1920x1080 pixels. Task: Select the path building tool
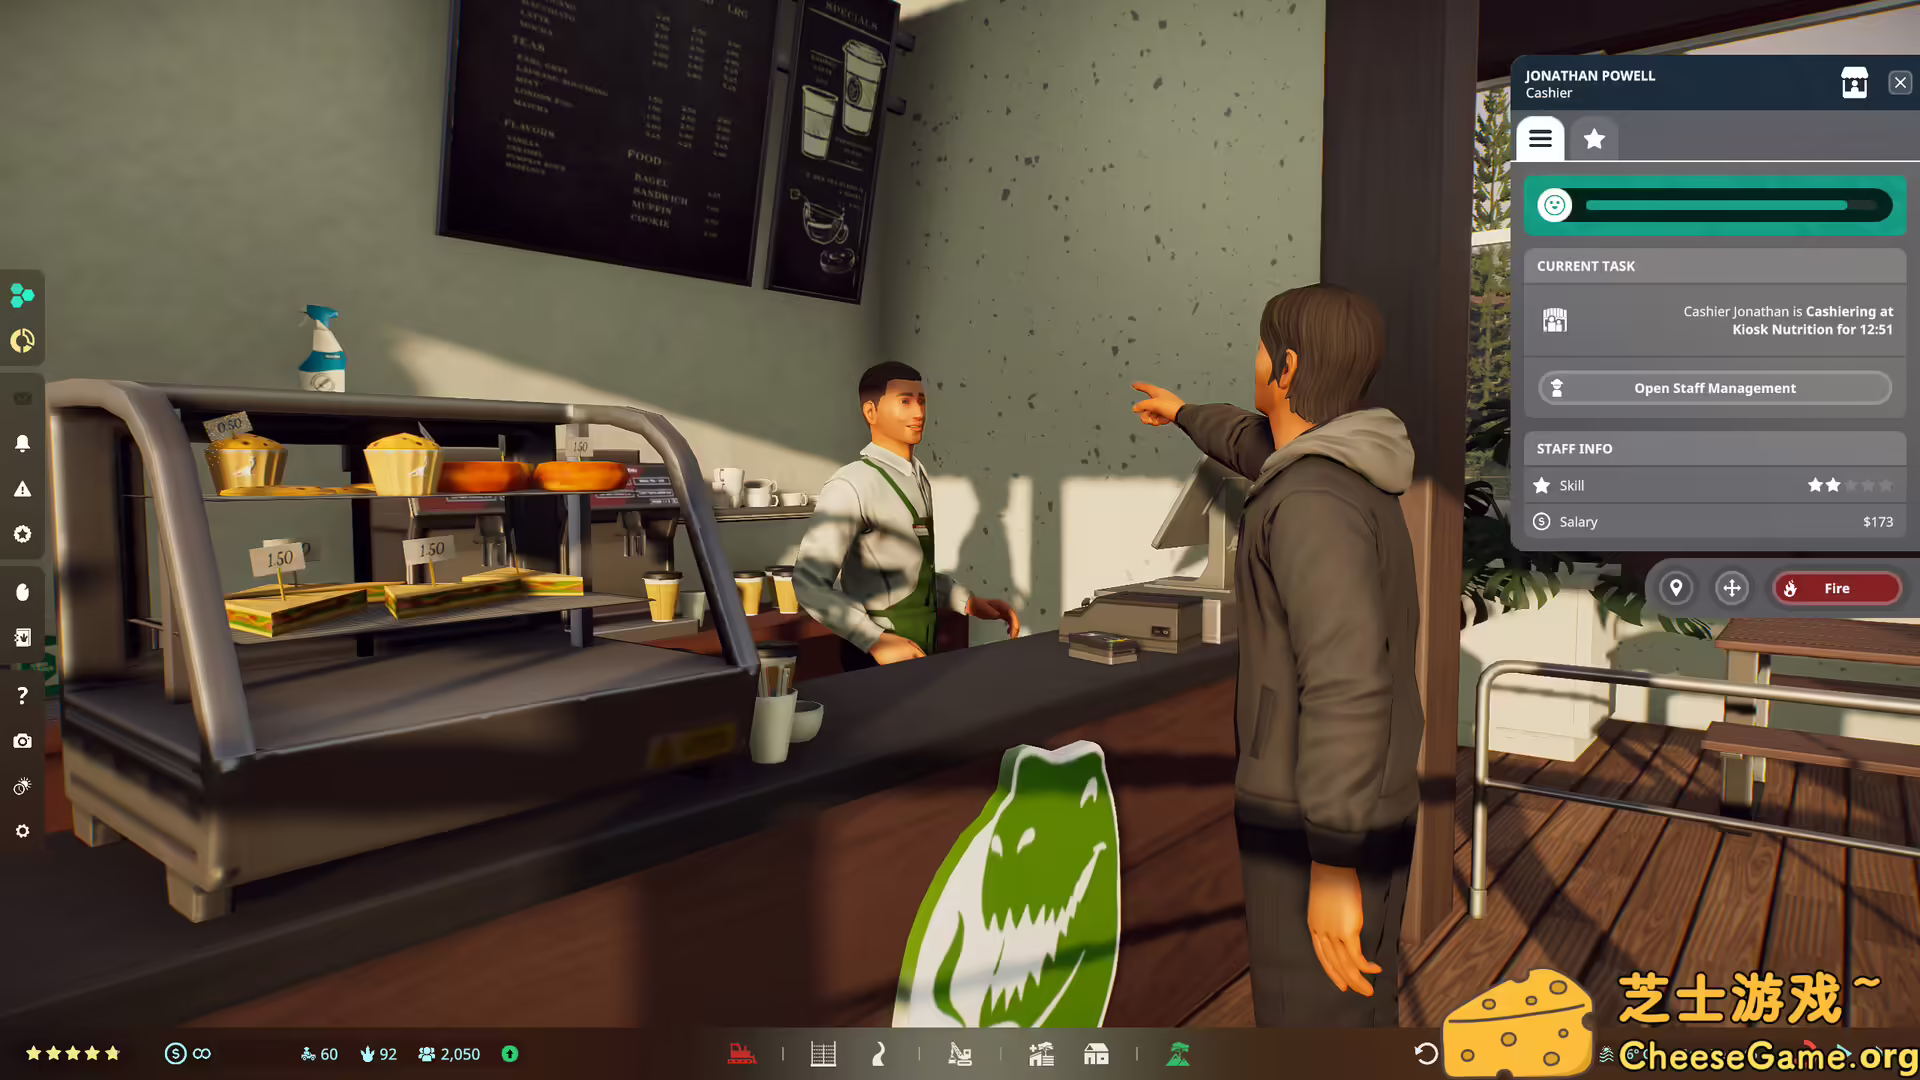[x=879, y=1053]
